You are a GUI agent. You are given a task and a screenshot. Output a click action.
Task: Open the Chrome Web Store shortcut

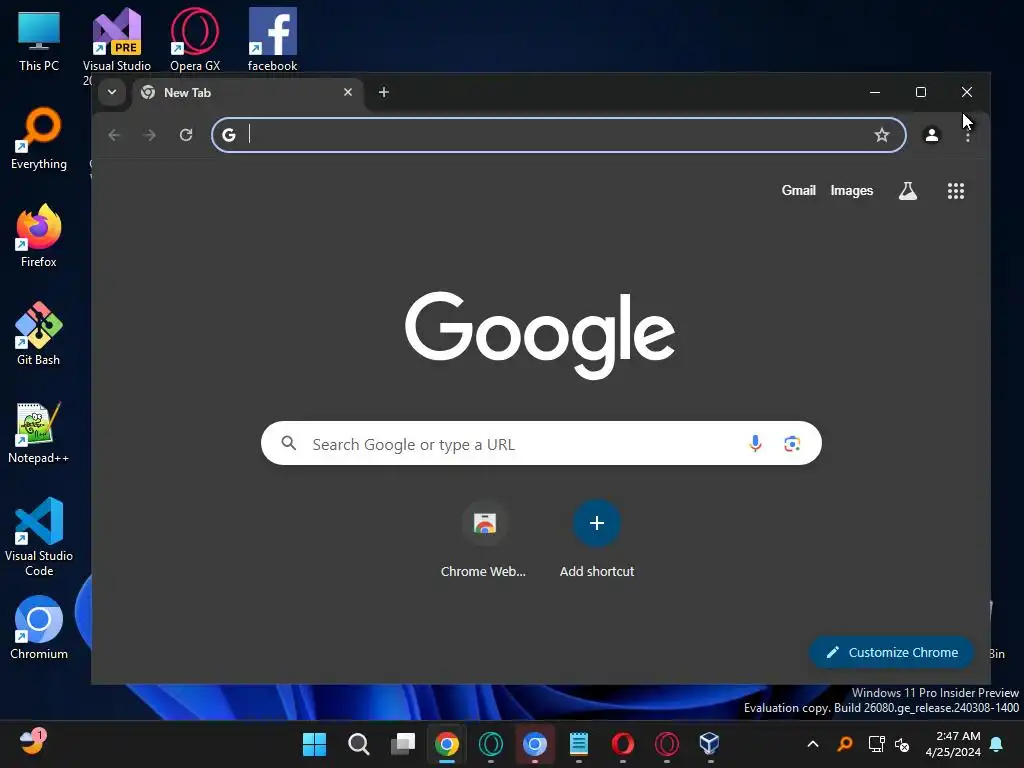pyautogui.click(x=484, y=539)
